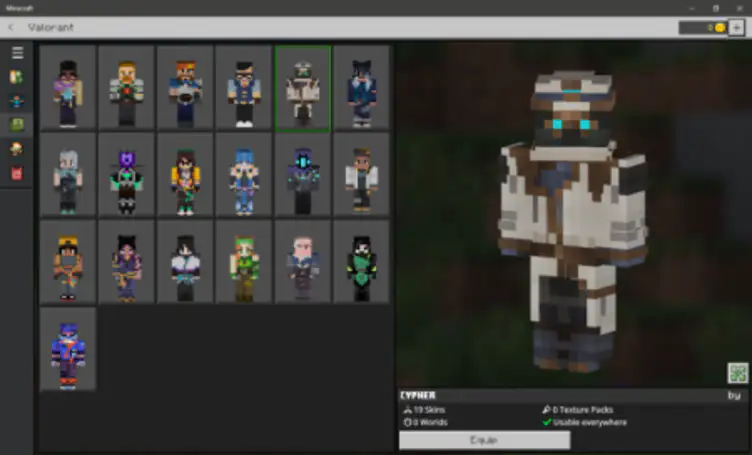Select the orange-haired bearded skin in blue

185,88
